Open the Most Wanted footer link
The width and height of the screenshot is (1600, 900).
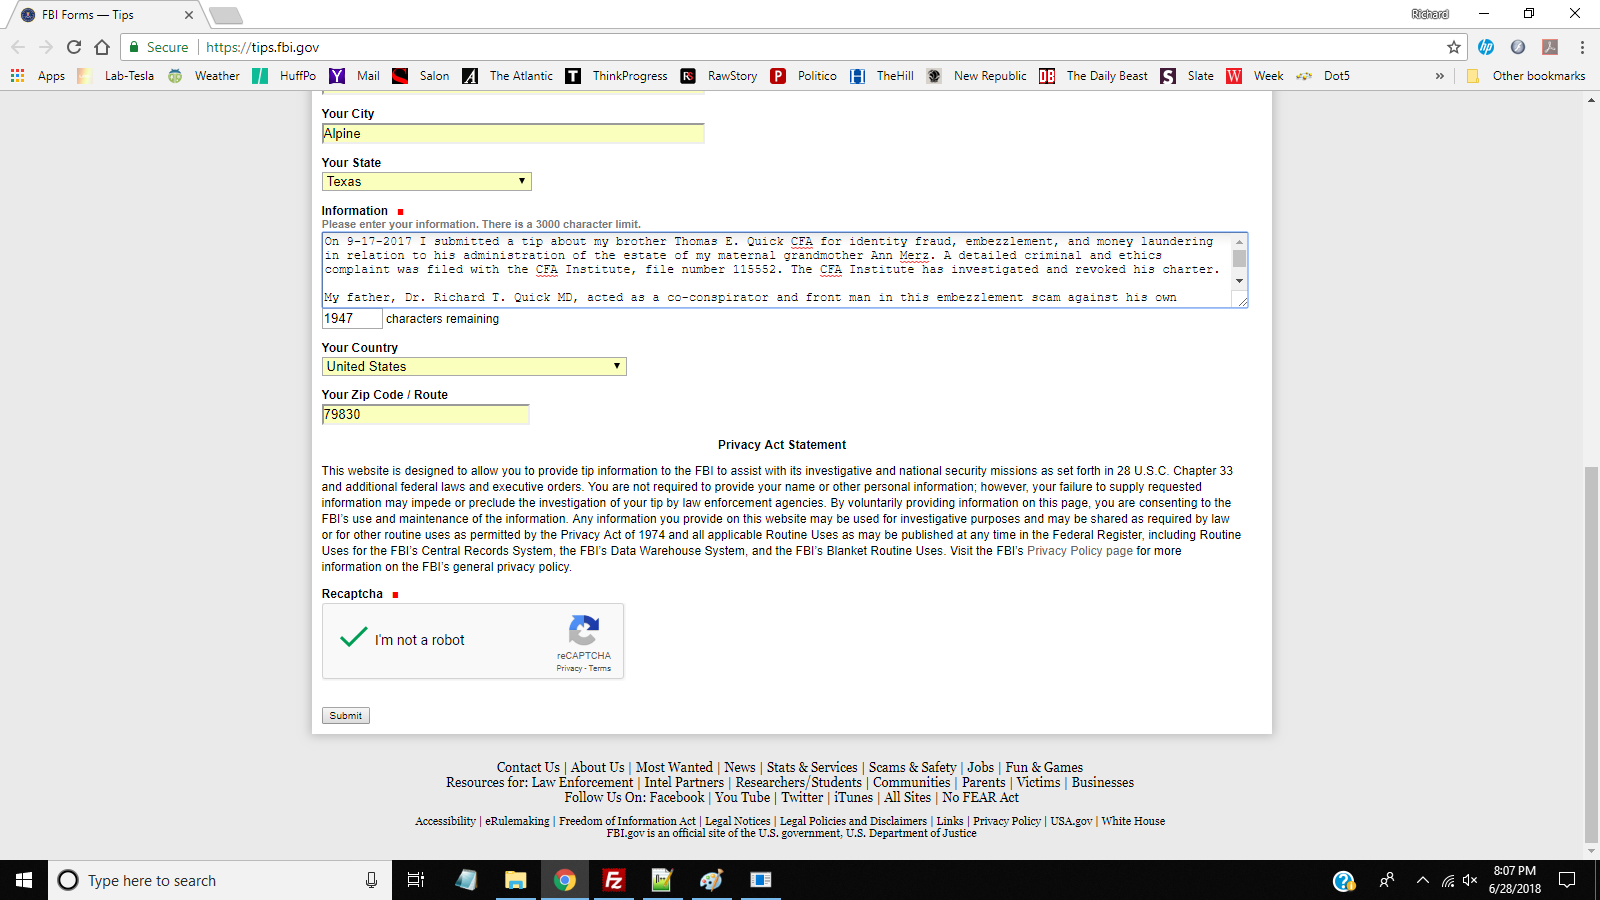[674, 767]
